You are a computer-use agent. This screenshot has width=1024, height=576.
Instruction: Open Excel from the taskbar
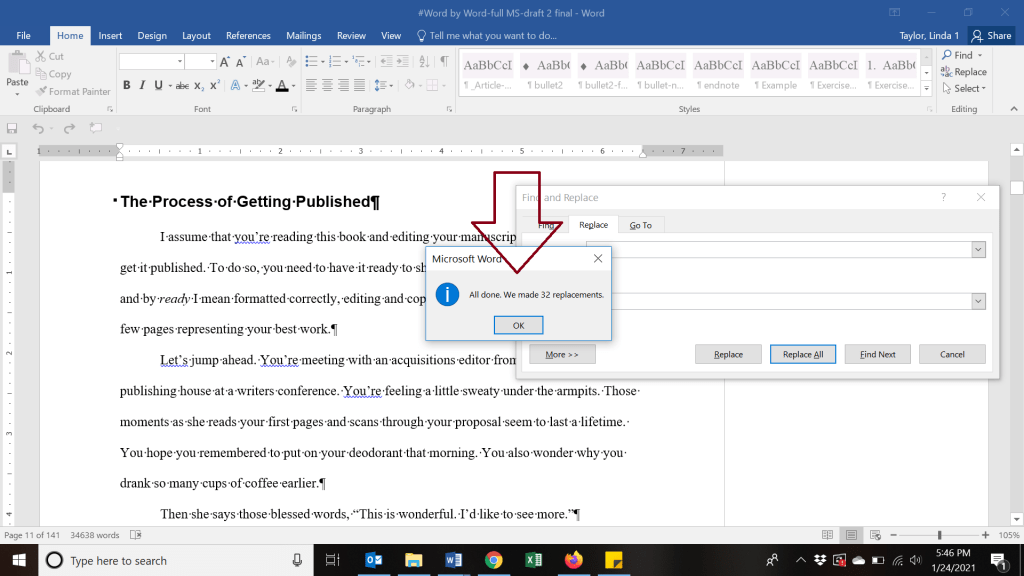click(x=534, y=560)
